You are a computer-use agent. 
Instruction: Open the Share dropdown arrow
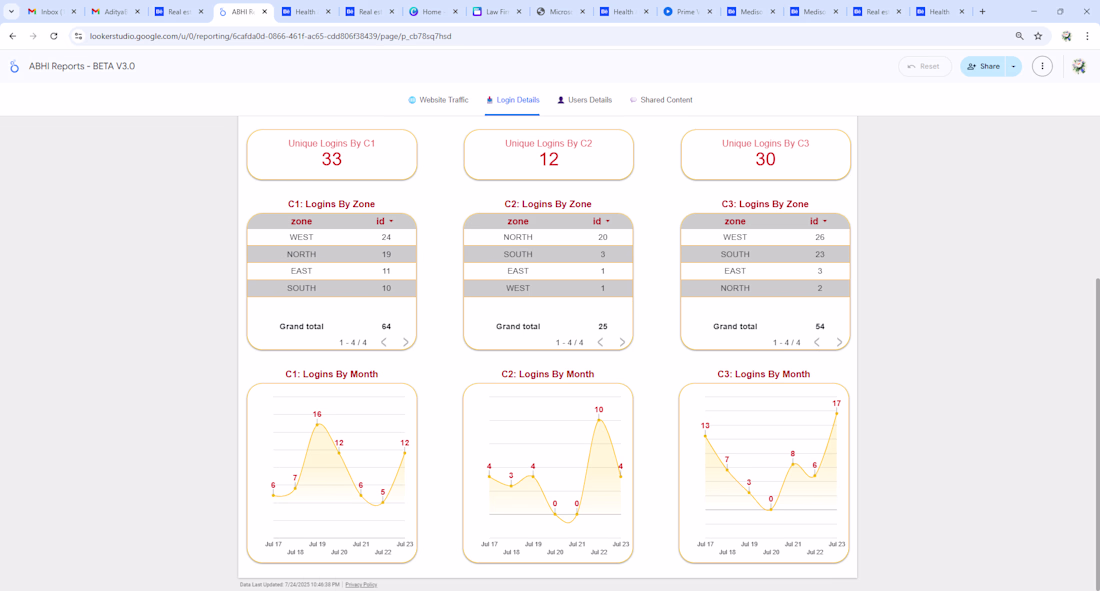(x=1014, y=67)
